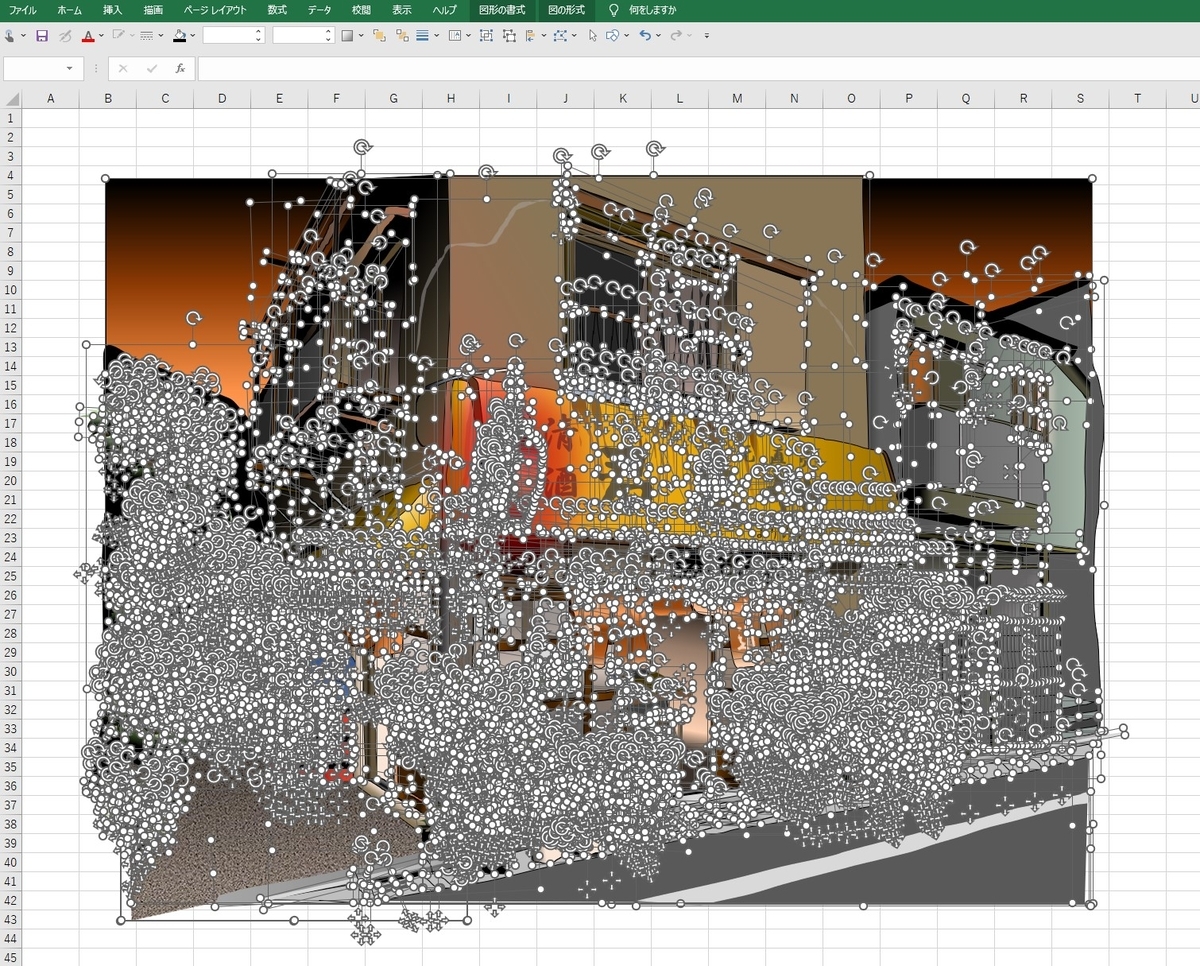Click the bring forward icon
1200x966 pixels.
pyautogui.click(x=379, y=35)
